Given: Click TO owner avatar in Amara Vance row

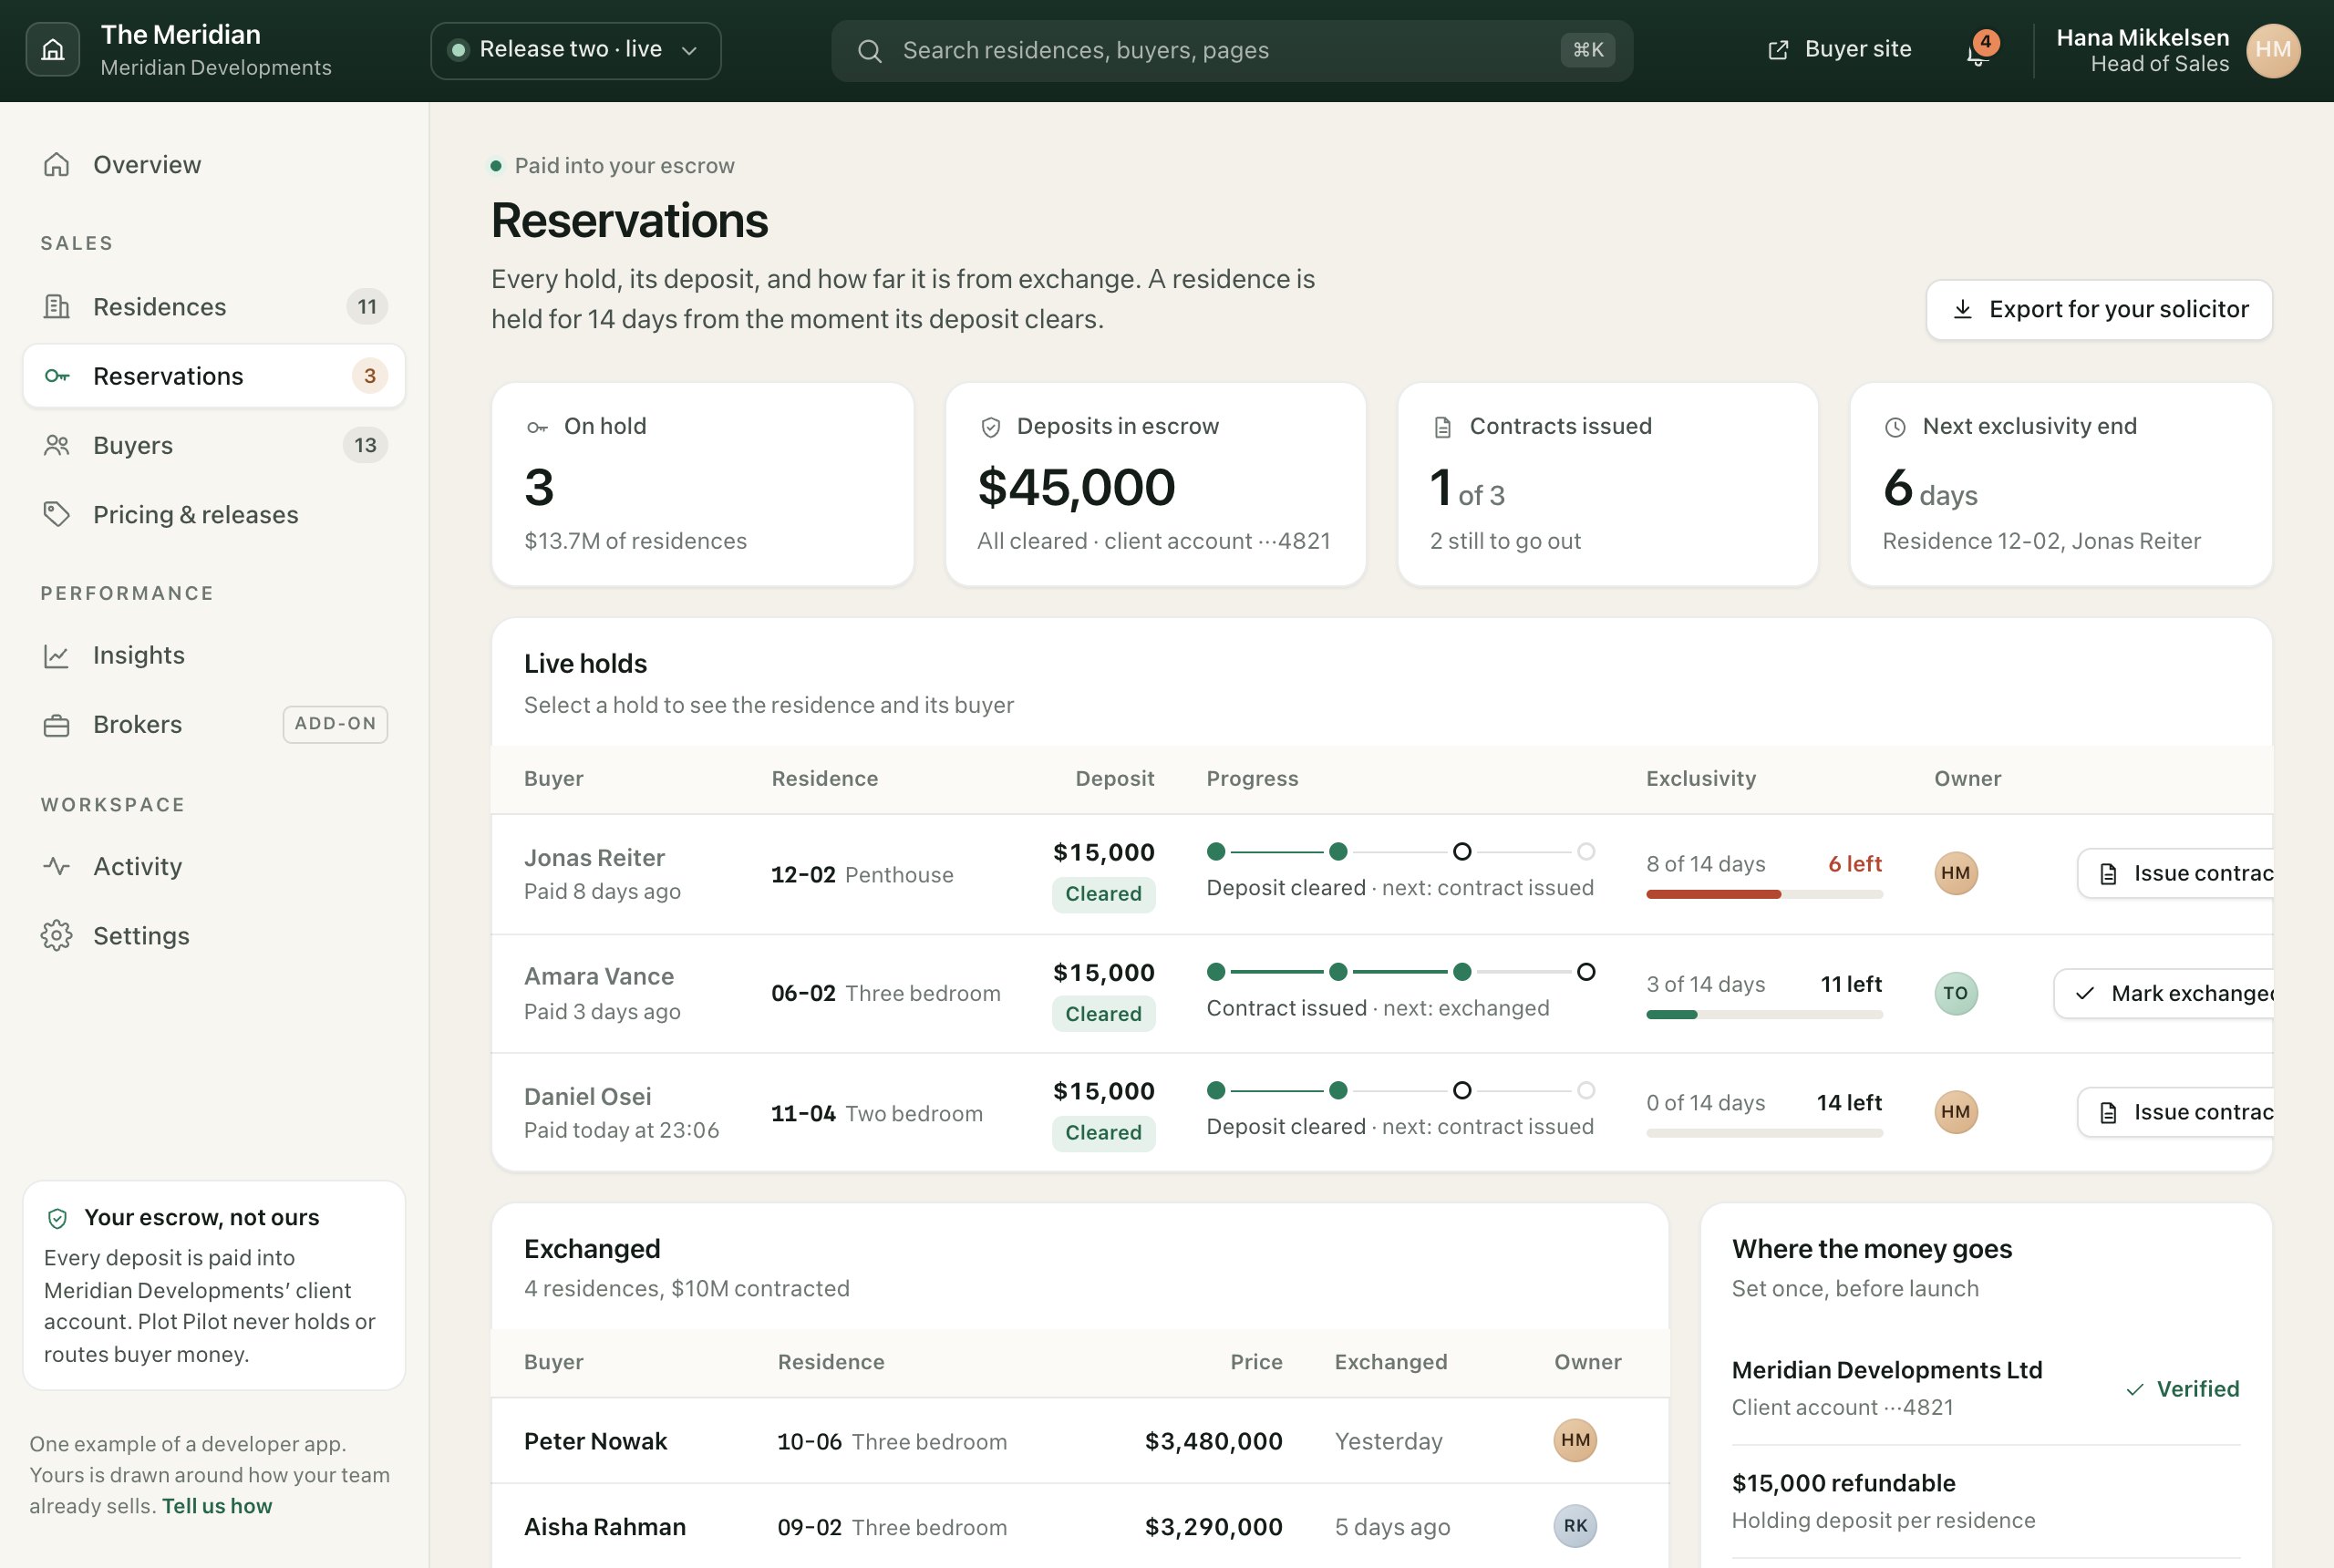Looking at the screenshot, I should [1956, 993].
